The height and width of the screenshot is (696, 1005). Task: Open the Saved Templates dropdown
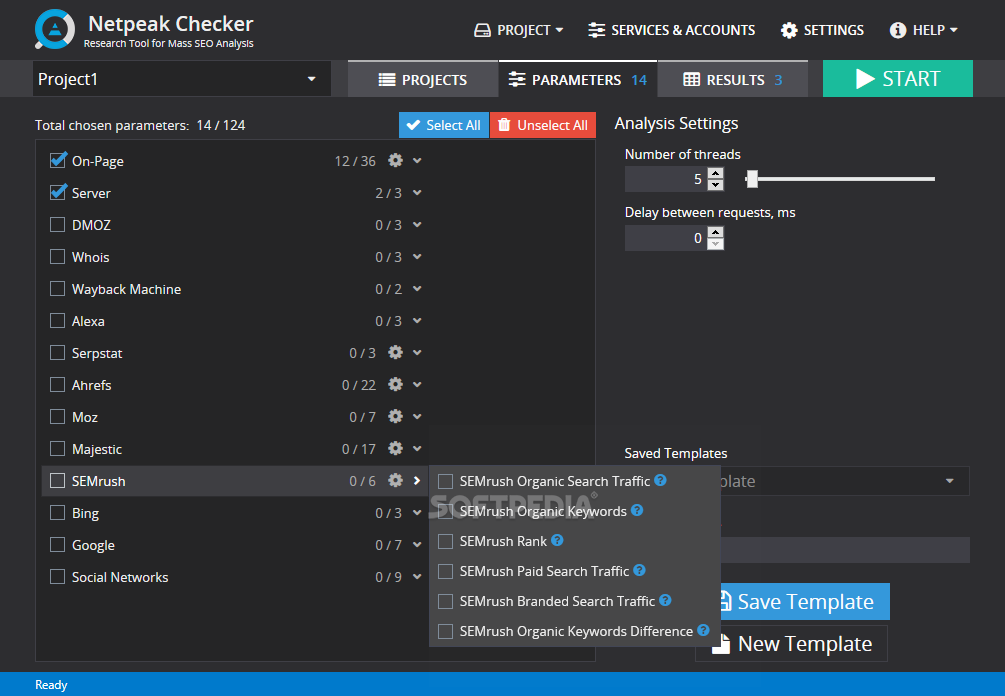(x=845, y=481)
